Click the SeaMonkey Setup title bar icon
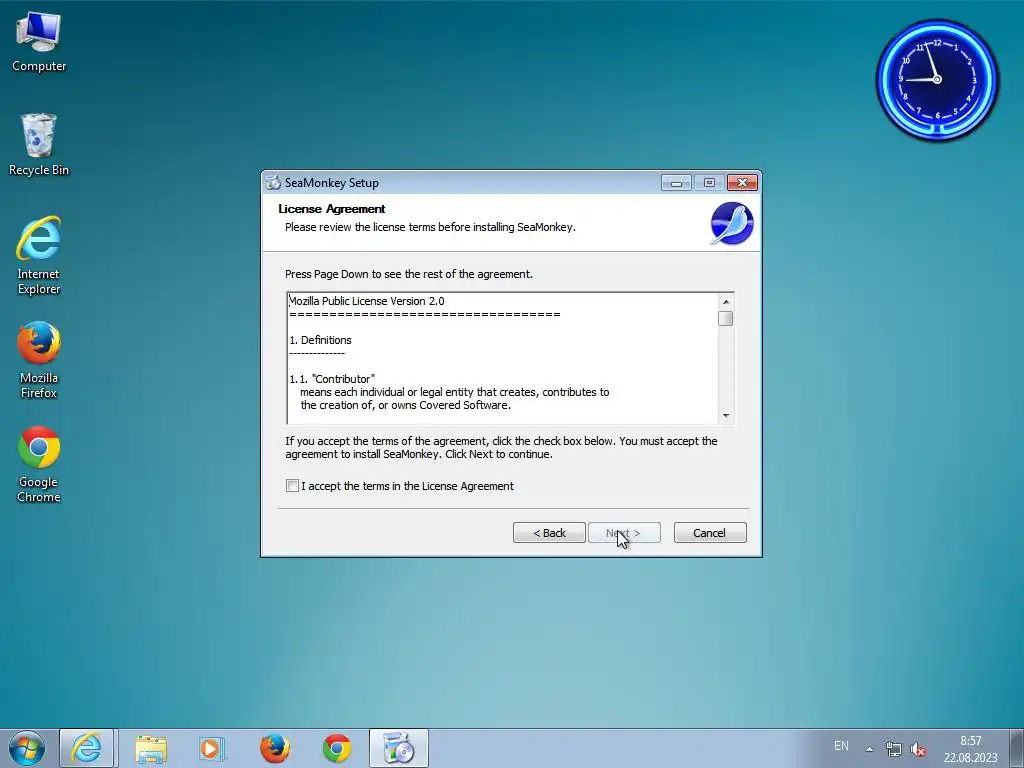This screenshot has width=1024, height=768. click(x=273, y=183)
